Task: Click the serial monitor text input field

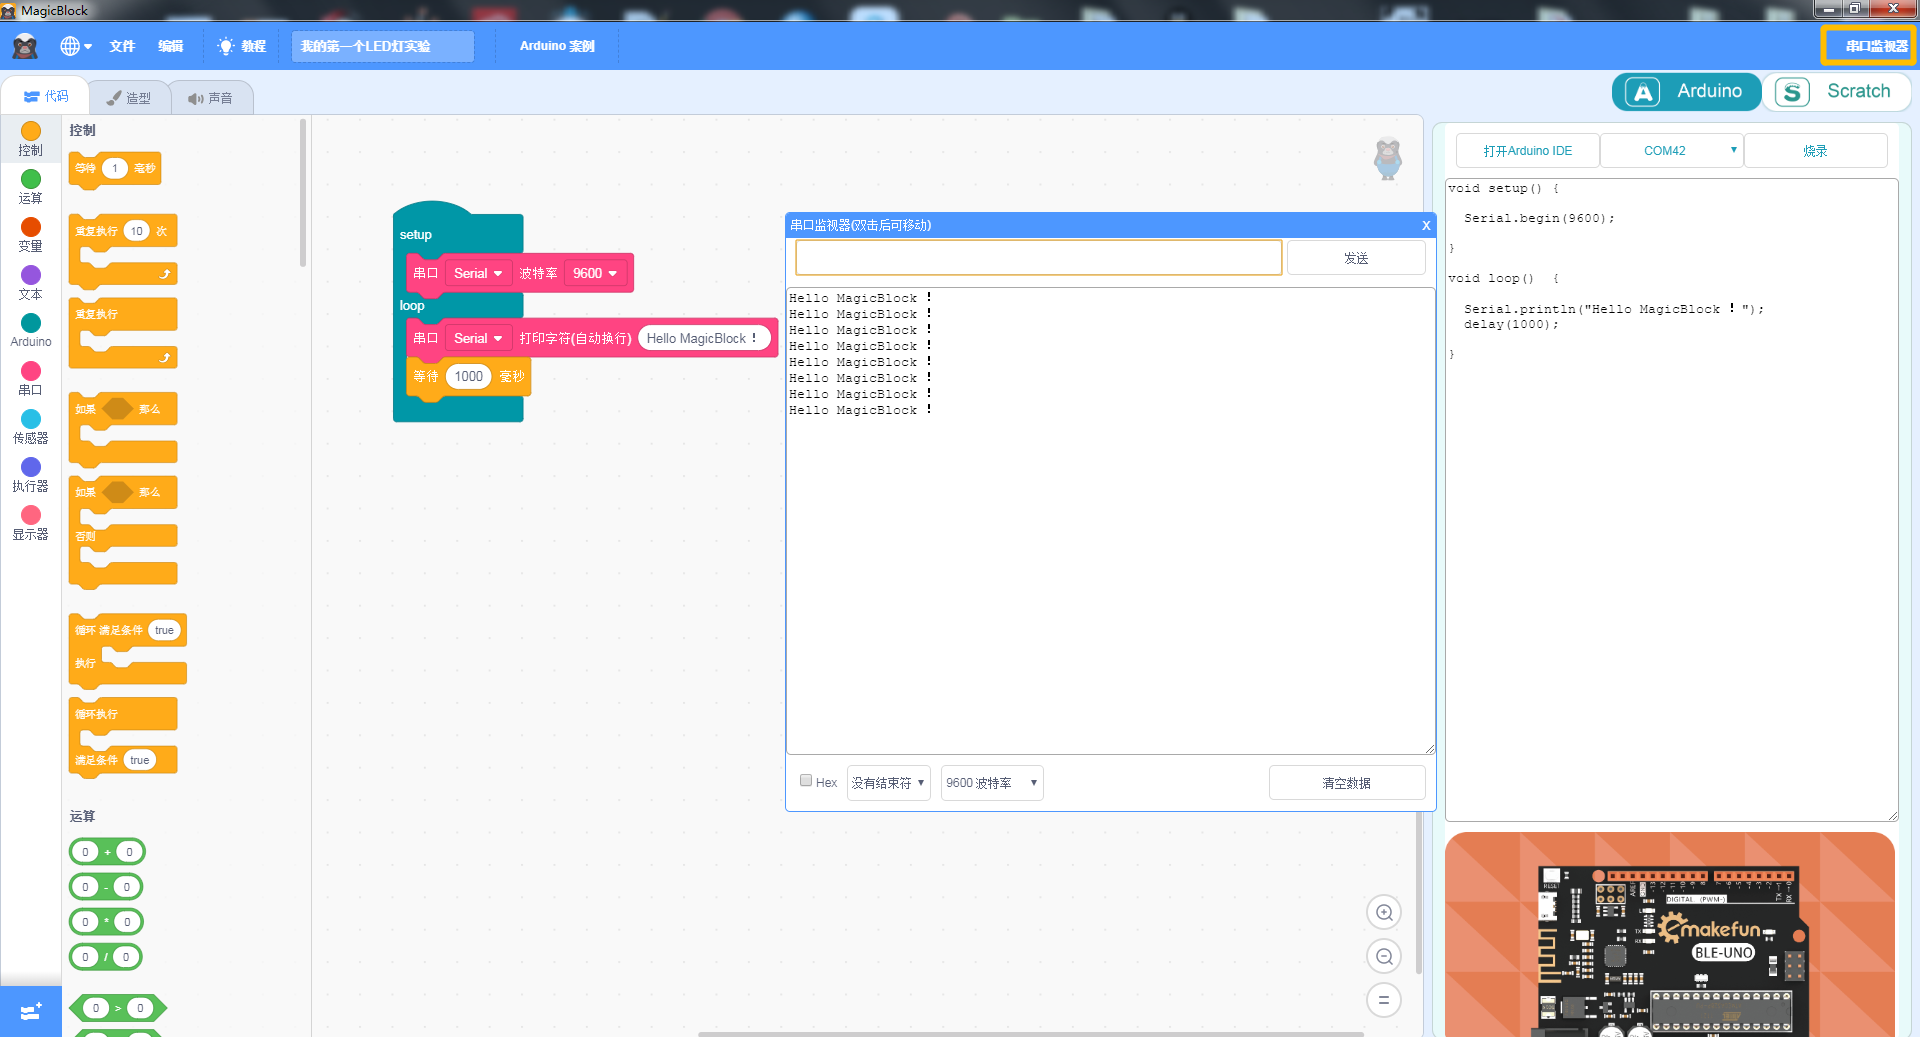Action: [1038, 258]
